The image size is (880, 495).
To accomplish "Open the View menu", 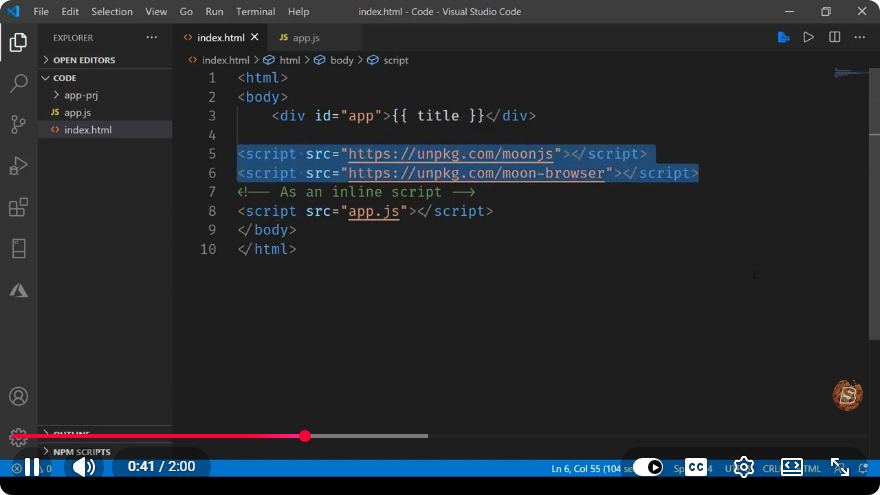I will [x=156, y=11].
